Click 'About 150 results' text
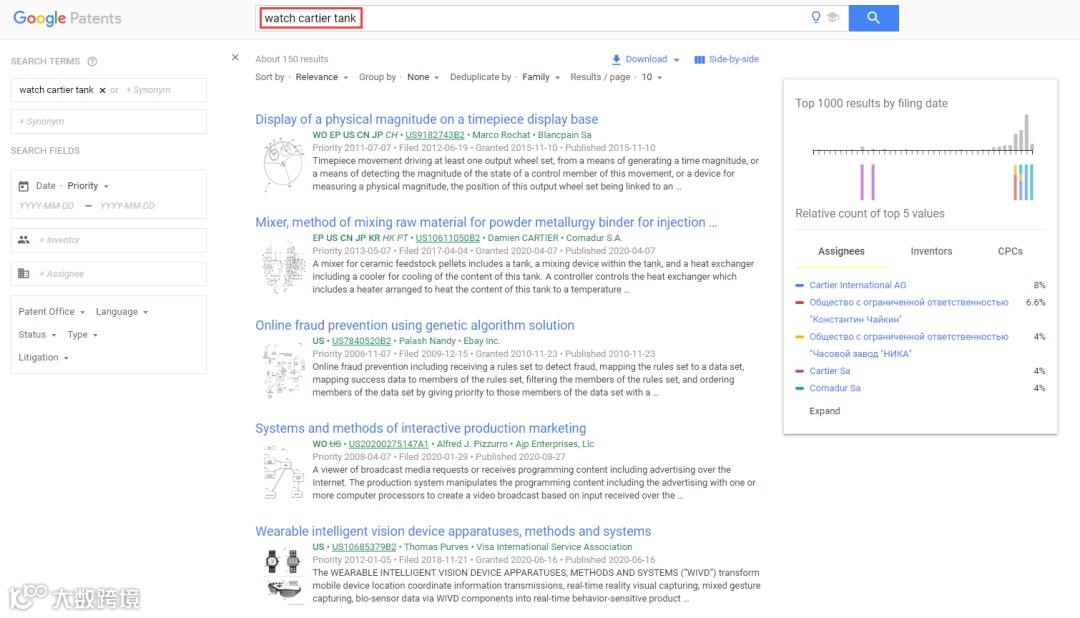 [291, 59]
